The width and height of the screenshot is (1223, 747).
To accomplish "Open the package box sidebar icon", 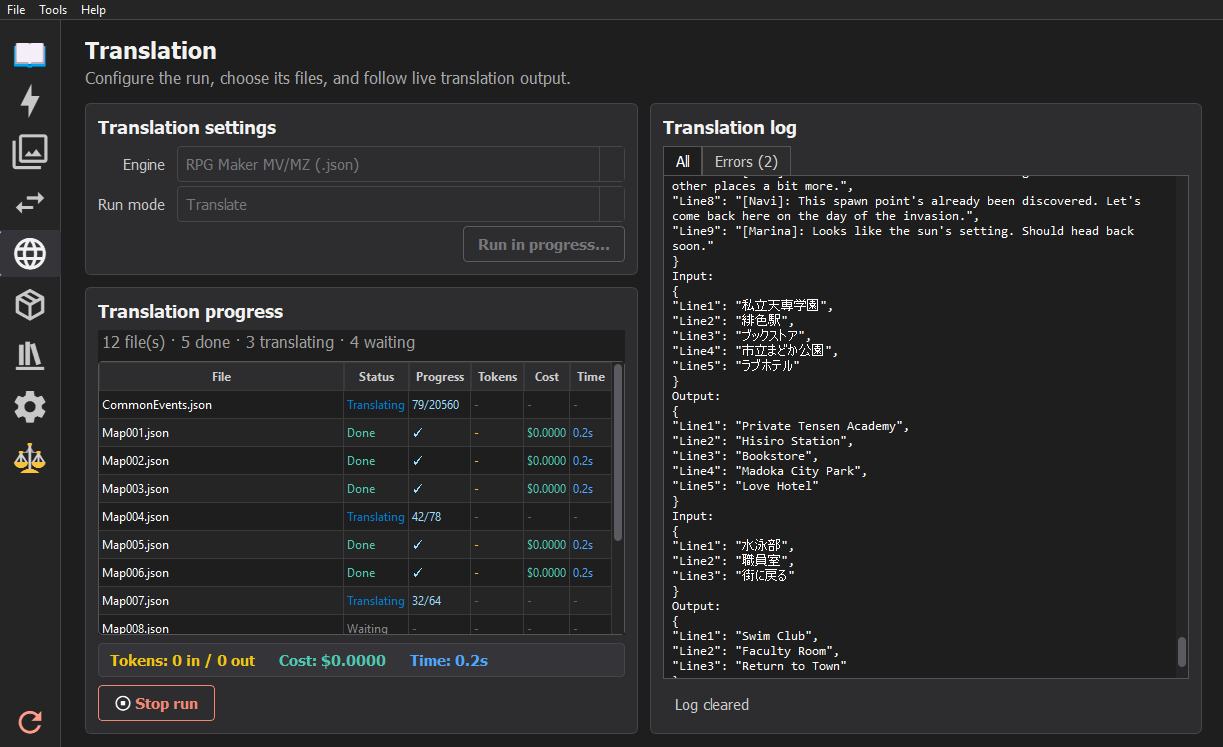I will (x=30, y=305).
